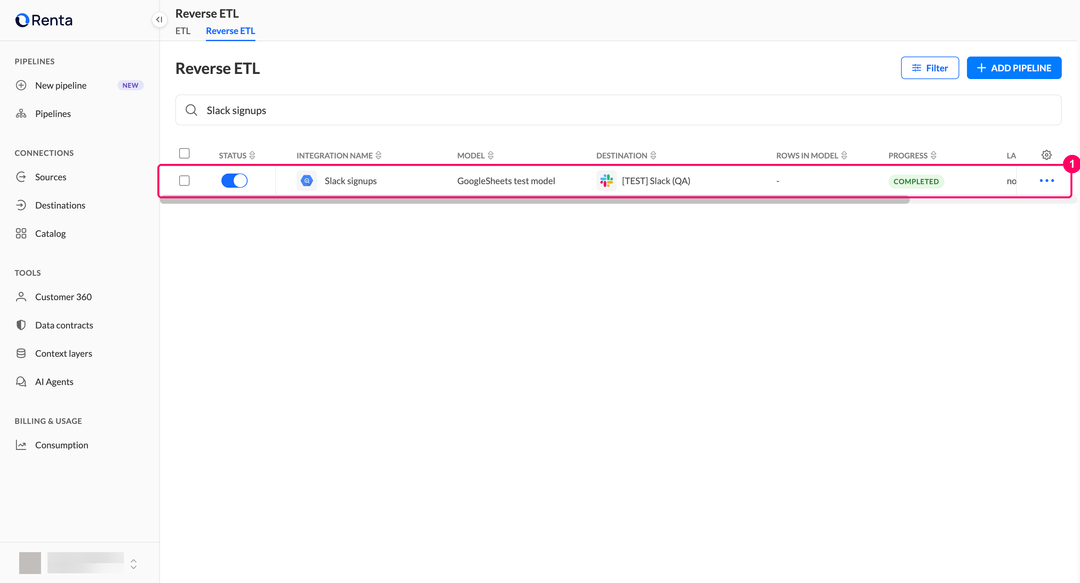1080x583 pixels.
Task: Click the Renta logo
Action: [43, 20]
